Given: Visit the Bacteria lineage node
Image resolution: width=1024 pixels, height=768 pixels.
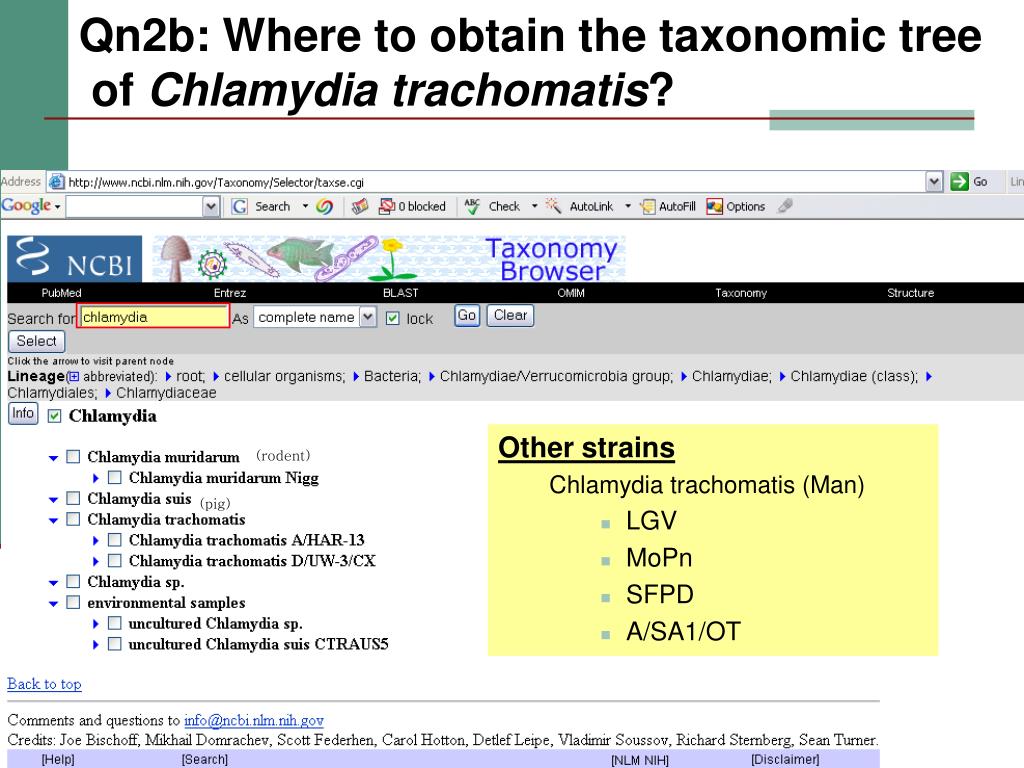Looking at the screenshot, I should point(392,376).
